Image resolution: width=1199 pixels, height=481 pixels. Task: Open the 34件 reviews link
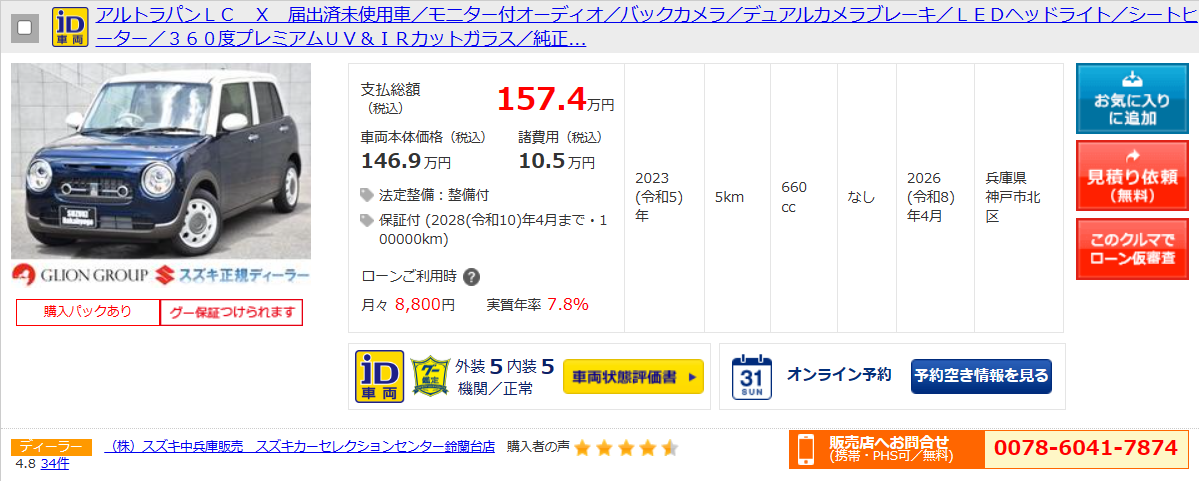coord(55,463)
